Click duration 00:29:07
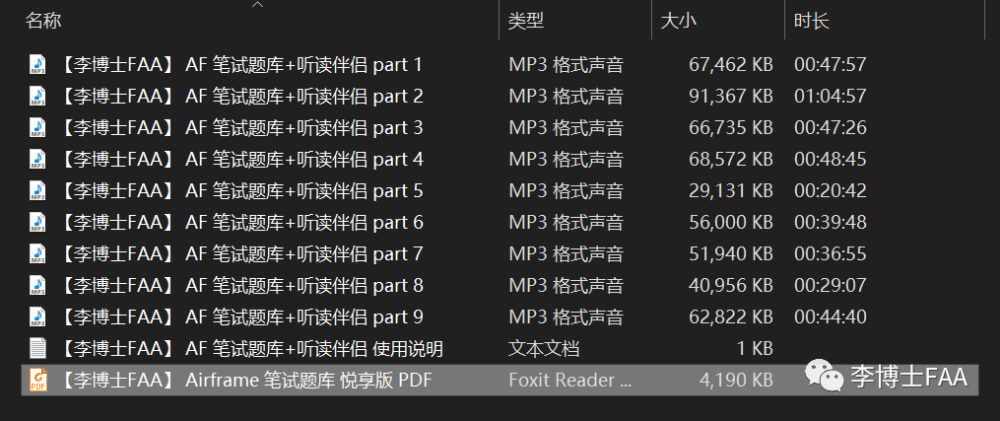Screen dimensions: 1000x421 tap(830, 285)
